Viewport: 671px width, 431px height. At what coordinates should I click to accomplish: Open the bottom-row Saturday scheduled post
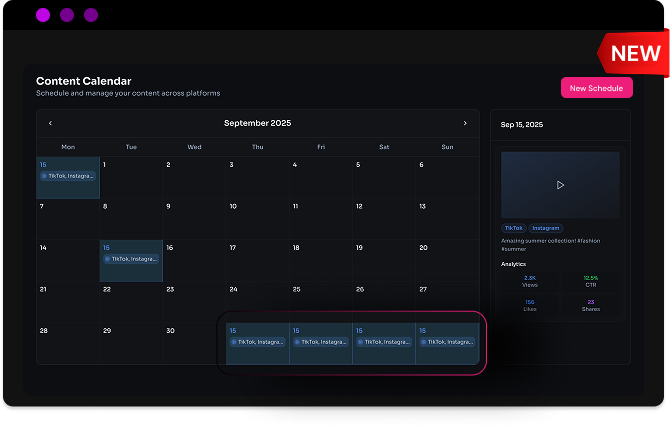click(384, 343)
